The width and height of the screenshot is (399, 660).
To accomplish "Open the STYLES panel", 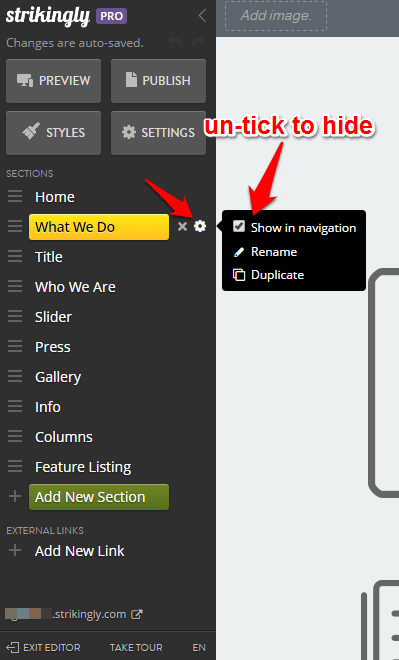I will pos(53,133).
